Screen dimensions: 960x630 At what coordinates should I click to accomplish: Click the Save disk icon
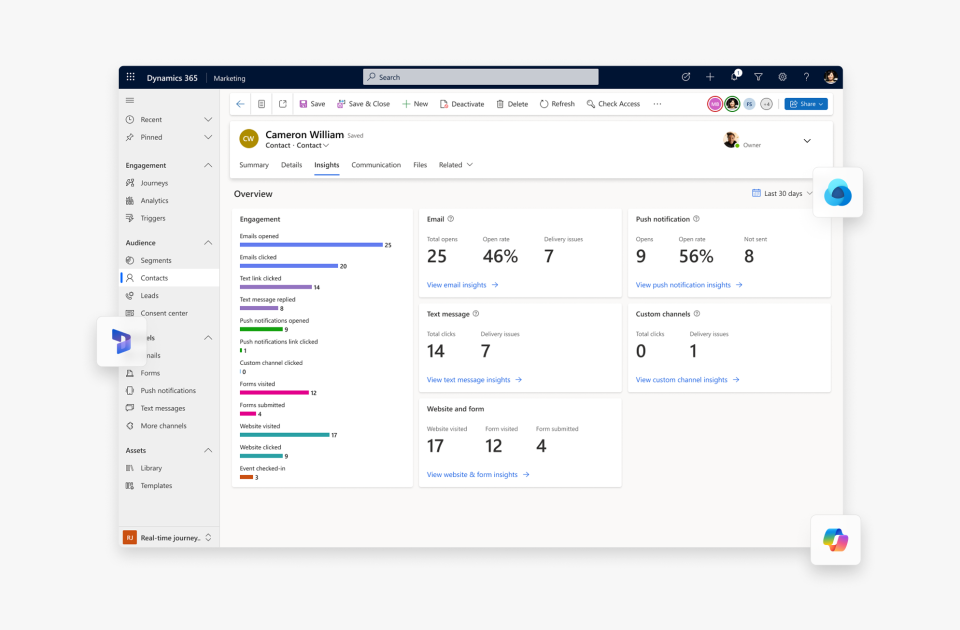coord(304,104)
